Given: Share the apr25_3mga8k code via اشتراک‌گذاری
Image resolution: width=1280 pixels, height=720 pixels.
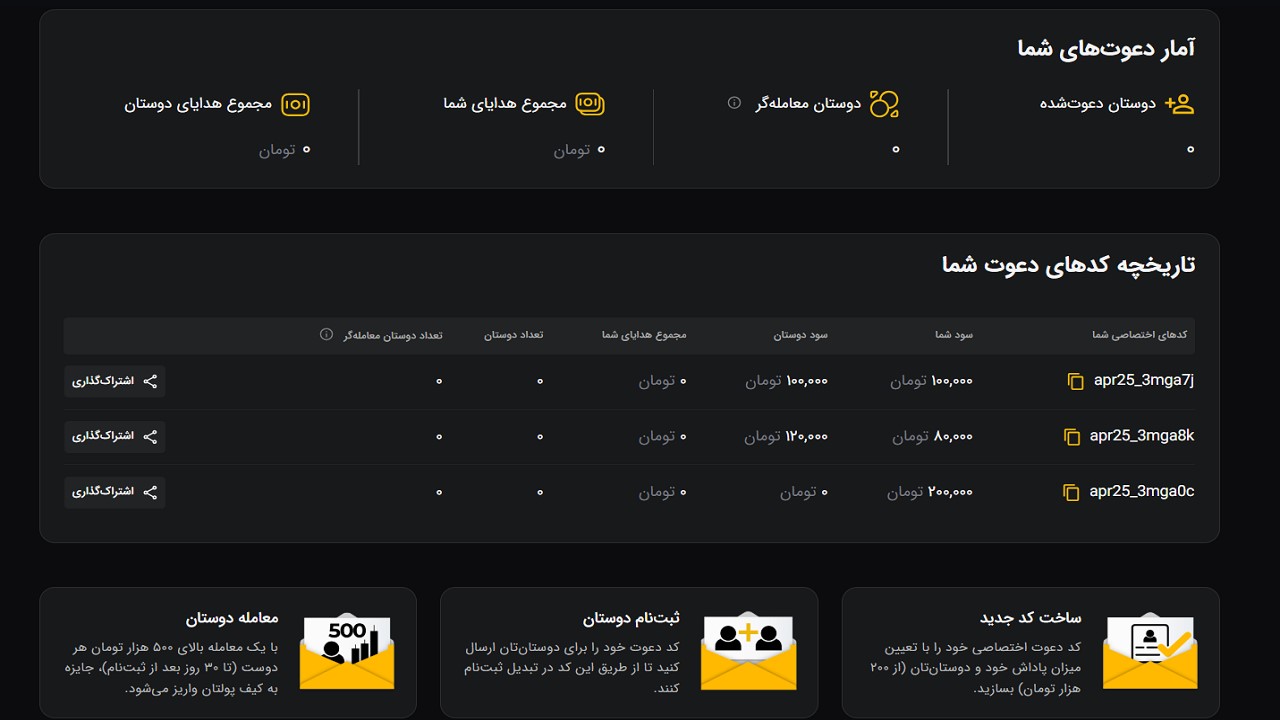Looking at the screenshot, I should (x=115, y=437).
